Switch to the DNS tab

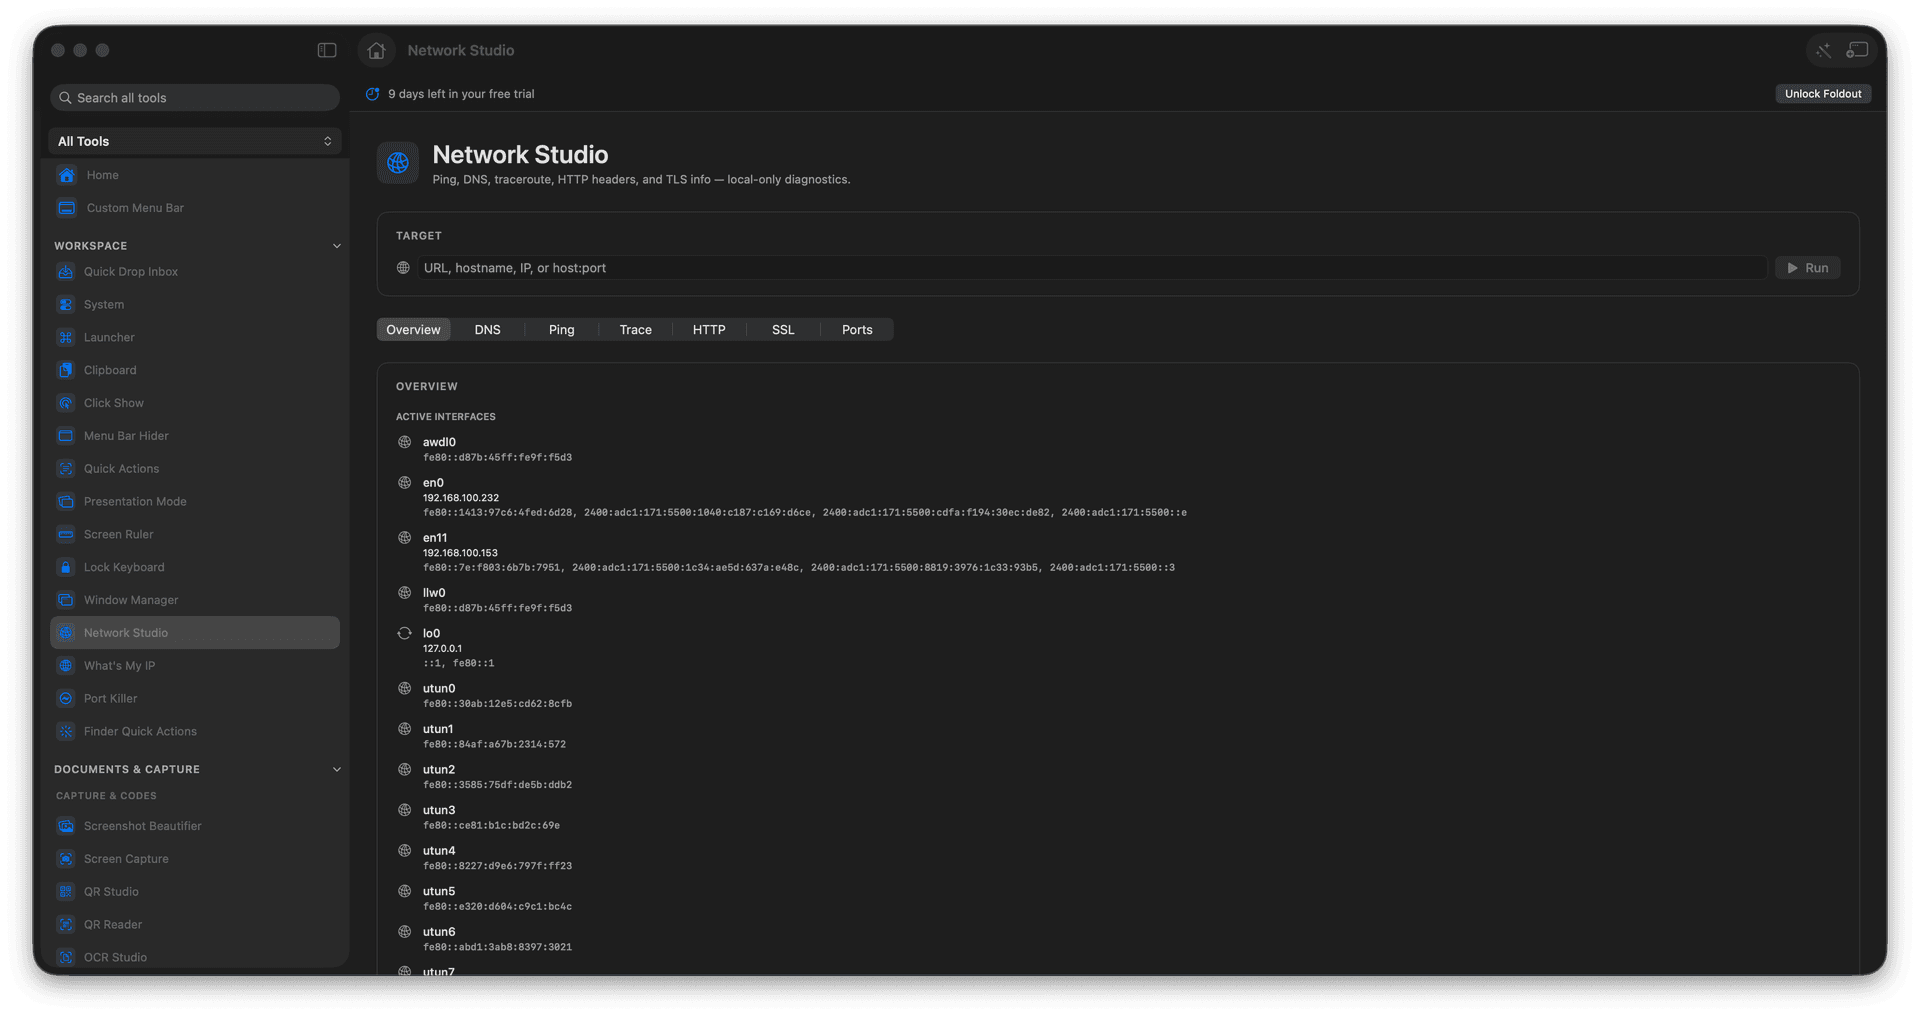(488, 330)
